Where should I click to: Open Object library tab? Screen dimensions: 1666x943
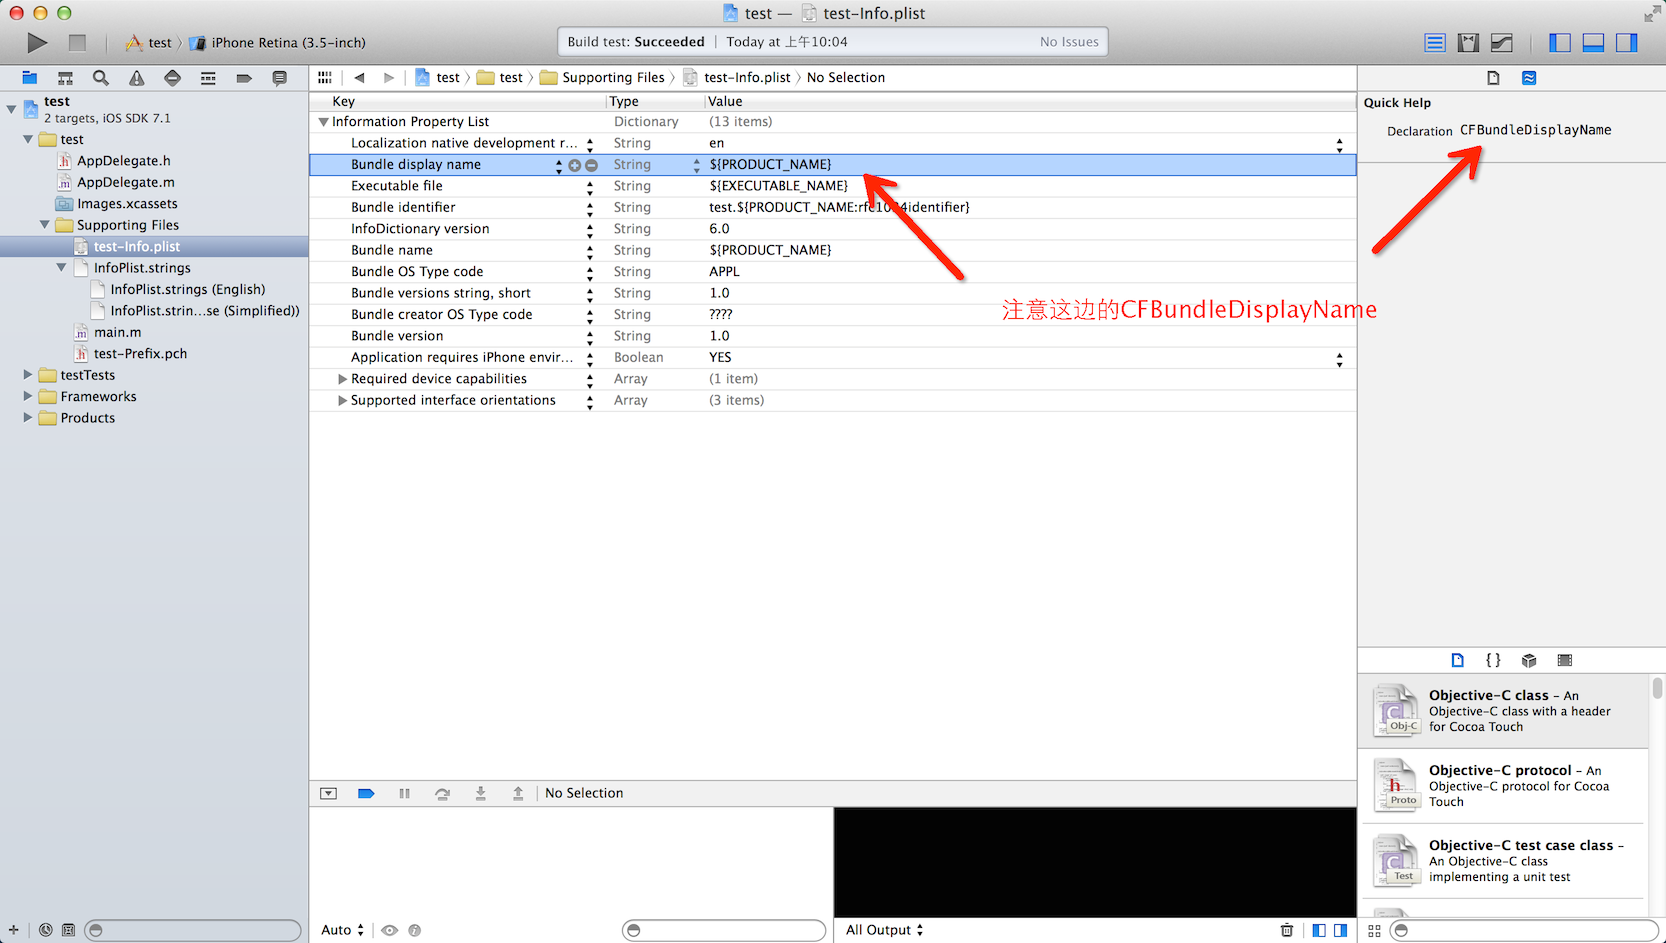pos(1529,660)
